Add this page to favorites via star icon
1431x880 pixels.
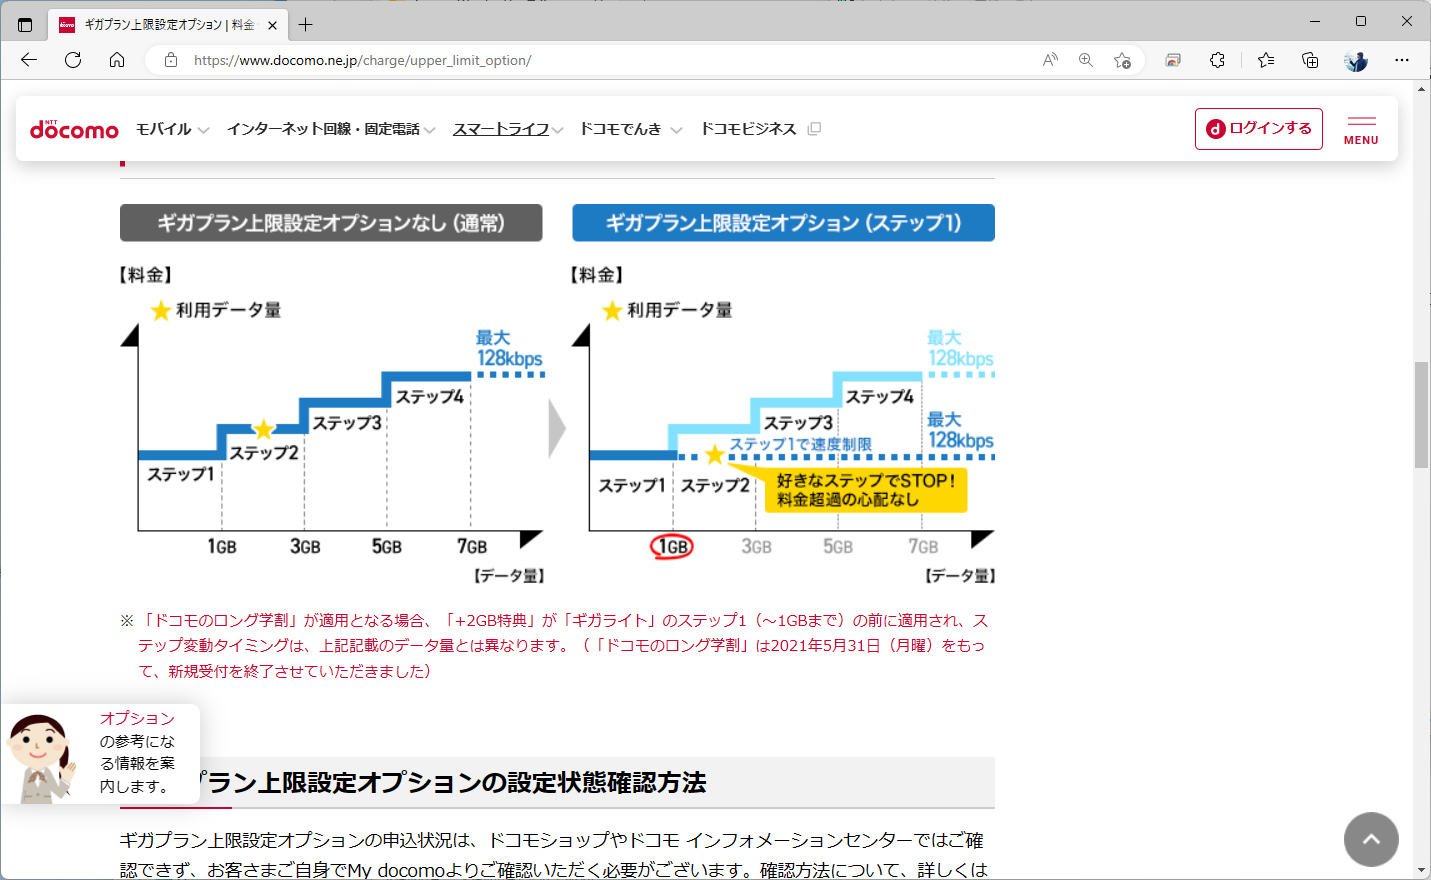pos(1123,60)
